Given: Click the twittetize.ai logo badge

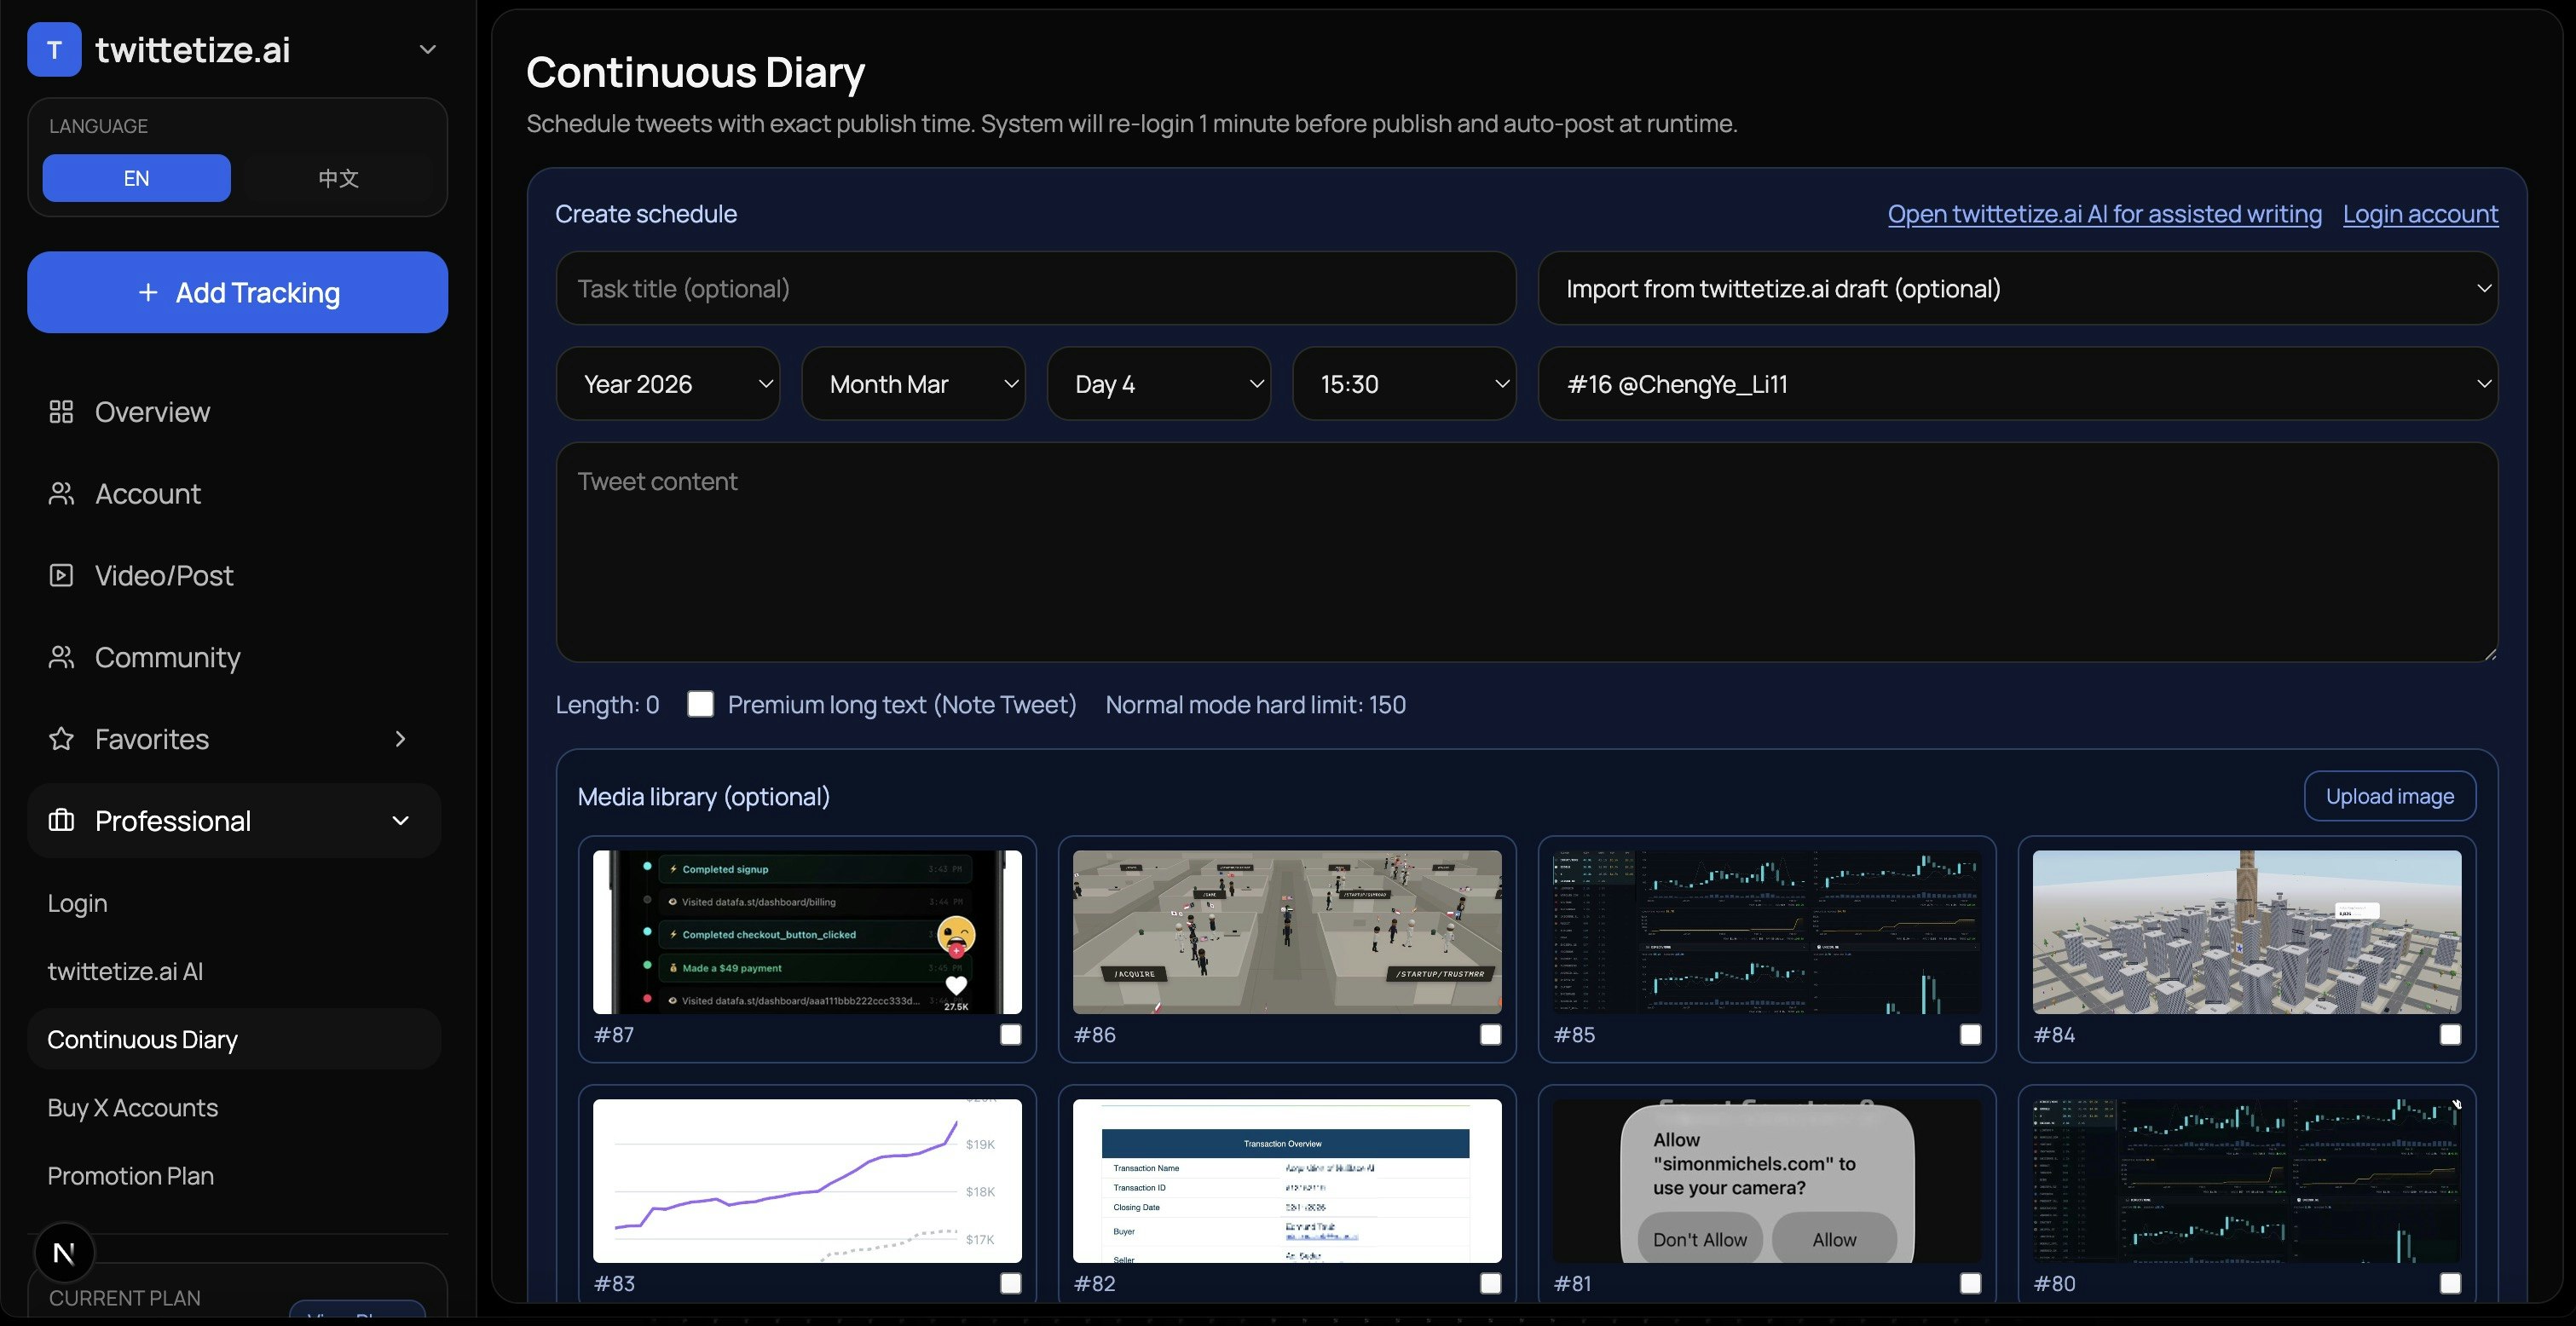Looking at the screenshot, I should click(53, 49).
